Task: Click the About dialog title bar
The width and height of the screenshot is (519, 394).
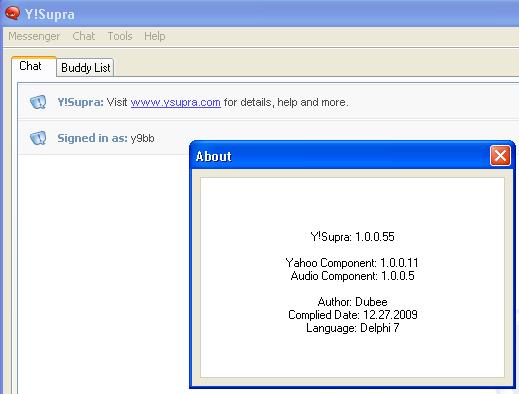Action: click(x=340, y=156)
